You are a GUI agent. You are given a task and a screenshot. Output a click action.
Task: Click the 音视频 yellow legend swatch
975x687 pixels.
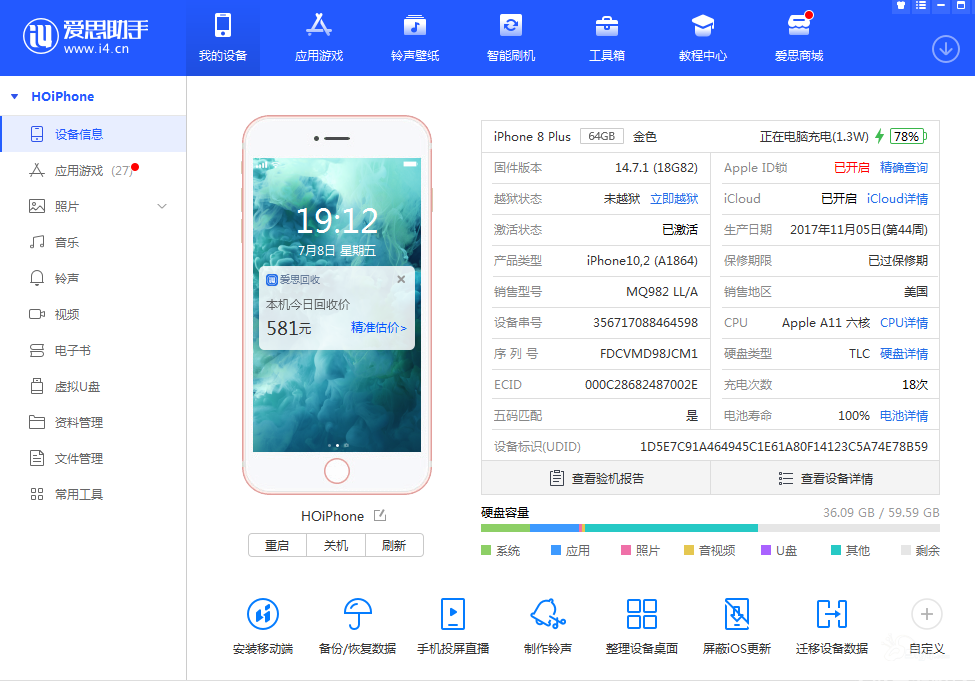[x=689, y=550]
